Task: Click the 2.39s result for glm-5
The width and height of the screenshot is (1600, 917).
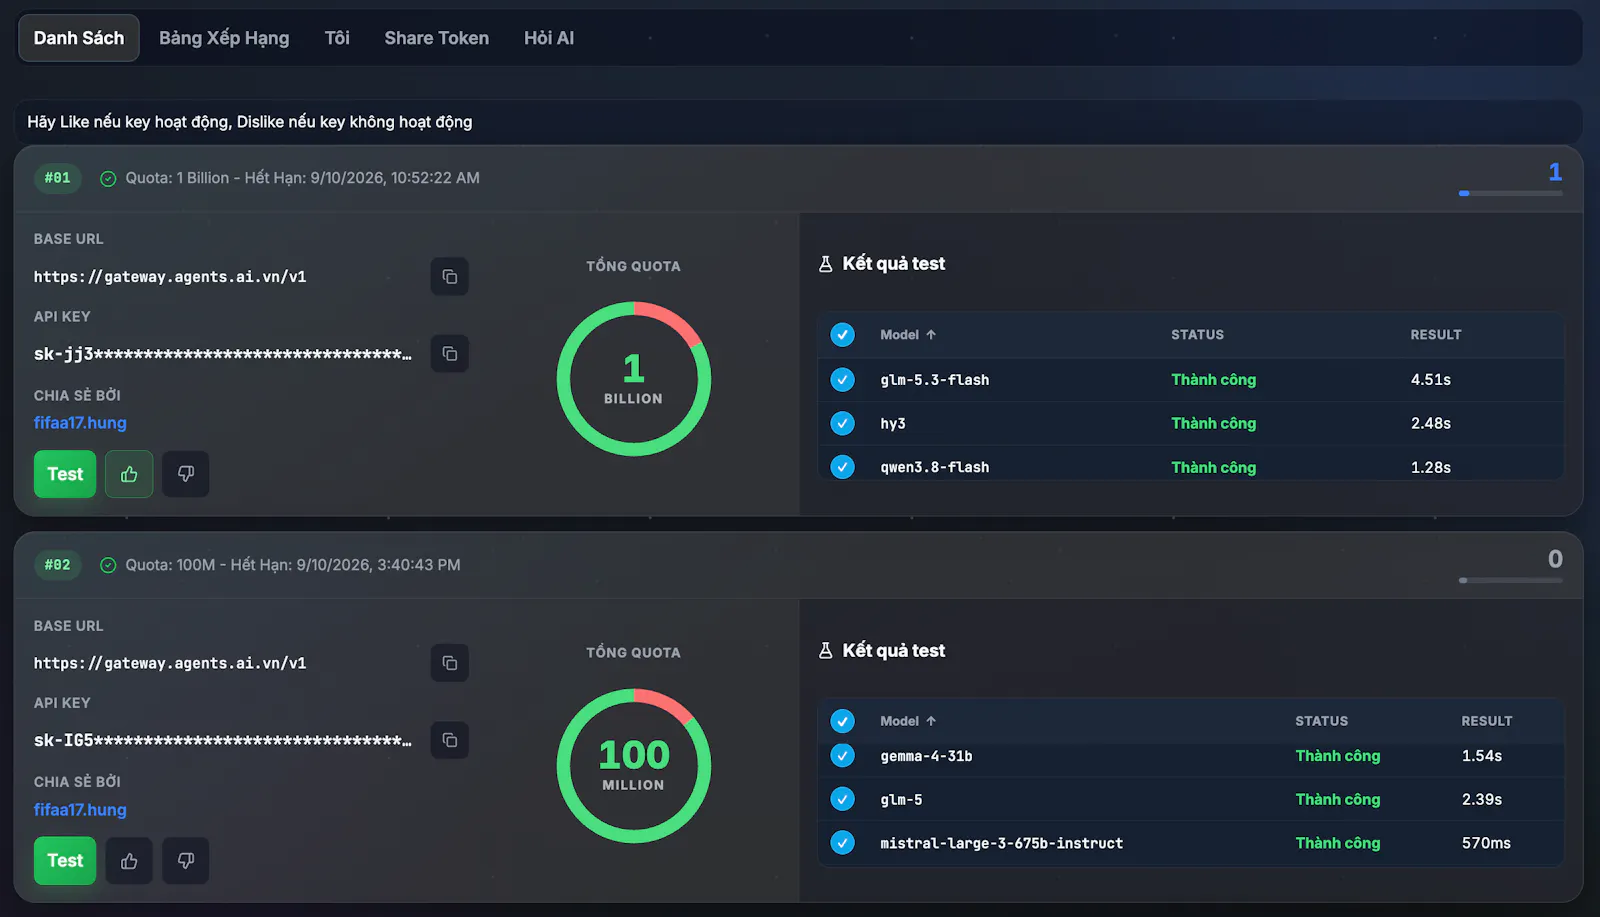Action: tap(1482, 800)
